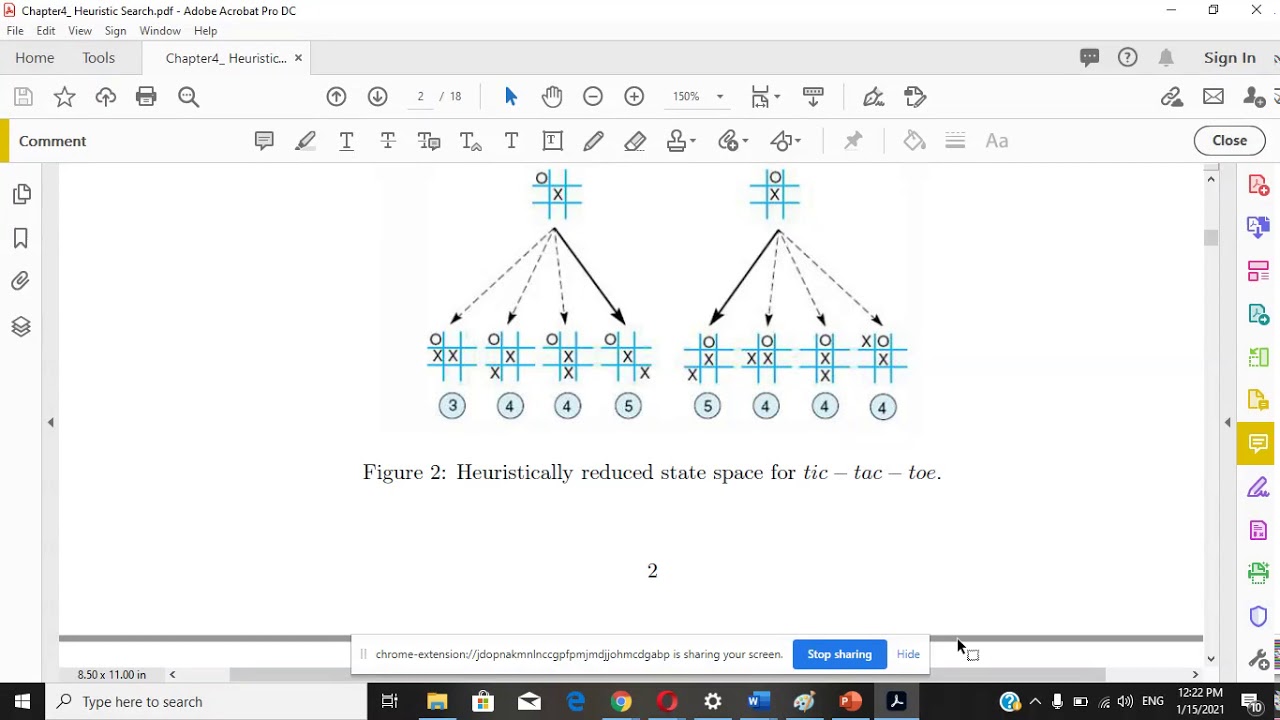Select the Eraser tool
This screenshot has height=720, width=1280.
point(635,141)
